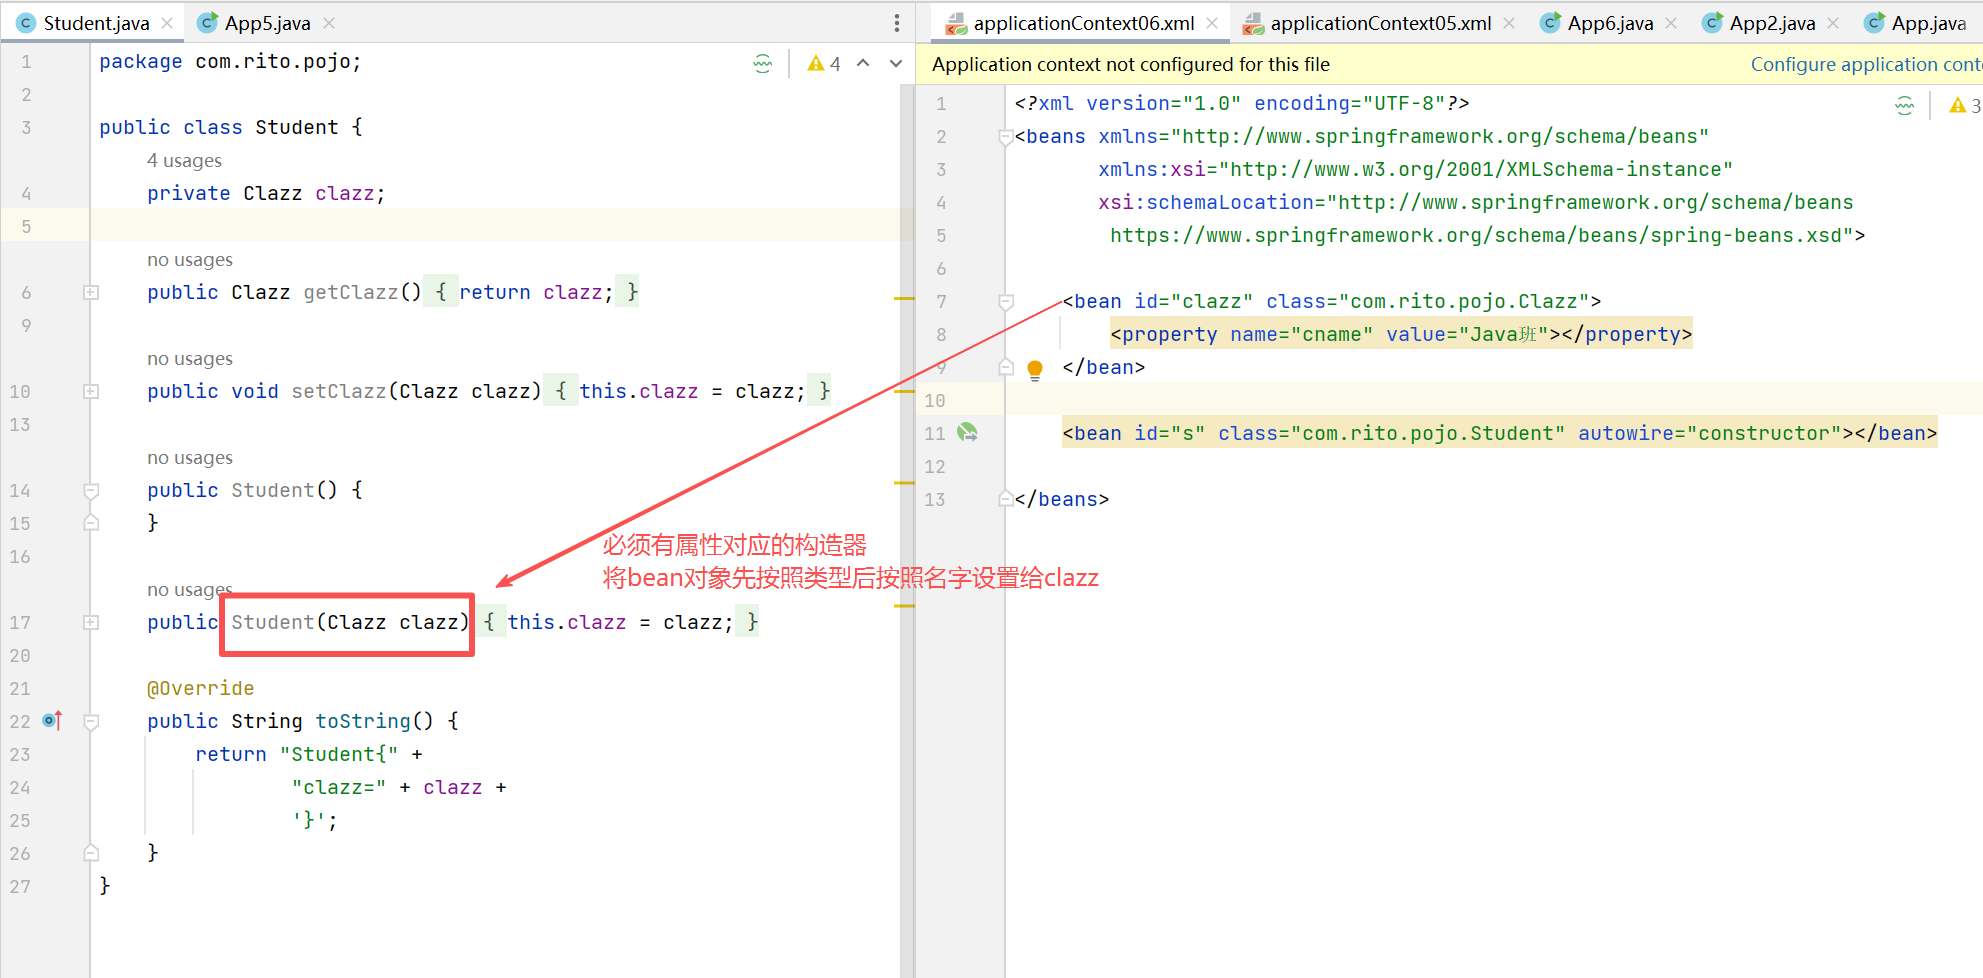Click the closing bean fold marker at line 9
The height and width of the screenshot is (978, 1983).
pos(1006,367)
